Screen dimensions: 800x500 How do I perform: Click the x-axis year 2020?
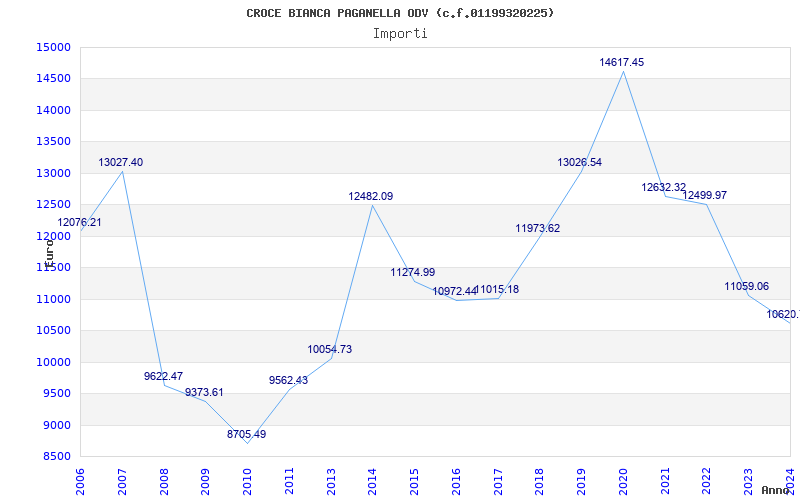pyautogui.click(x=623, y=482)
